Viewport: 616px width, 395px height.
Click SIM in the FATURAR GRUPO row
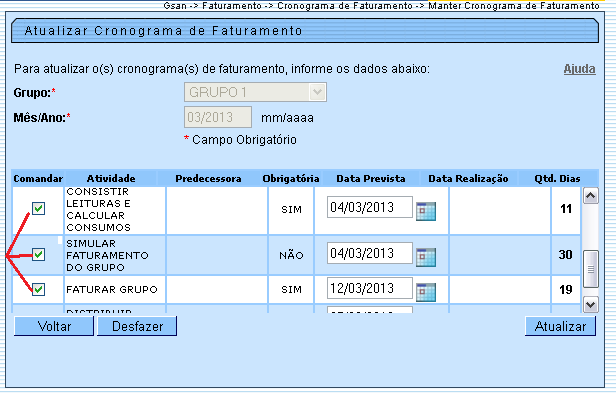291,290
